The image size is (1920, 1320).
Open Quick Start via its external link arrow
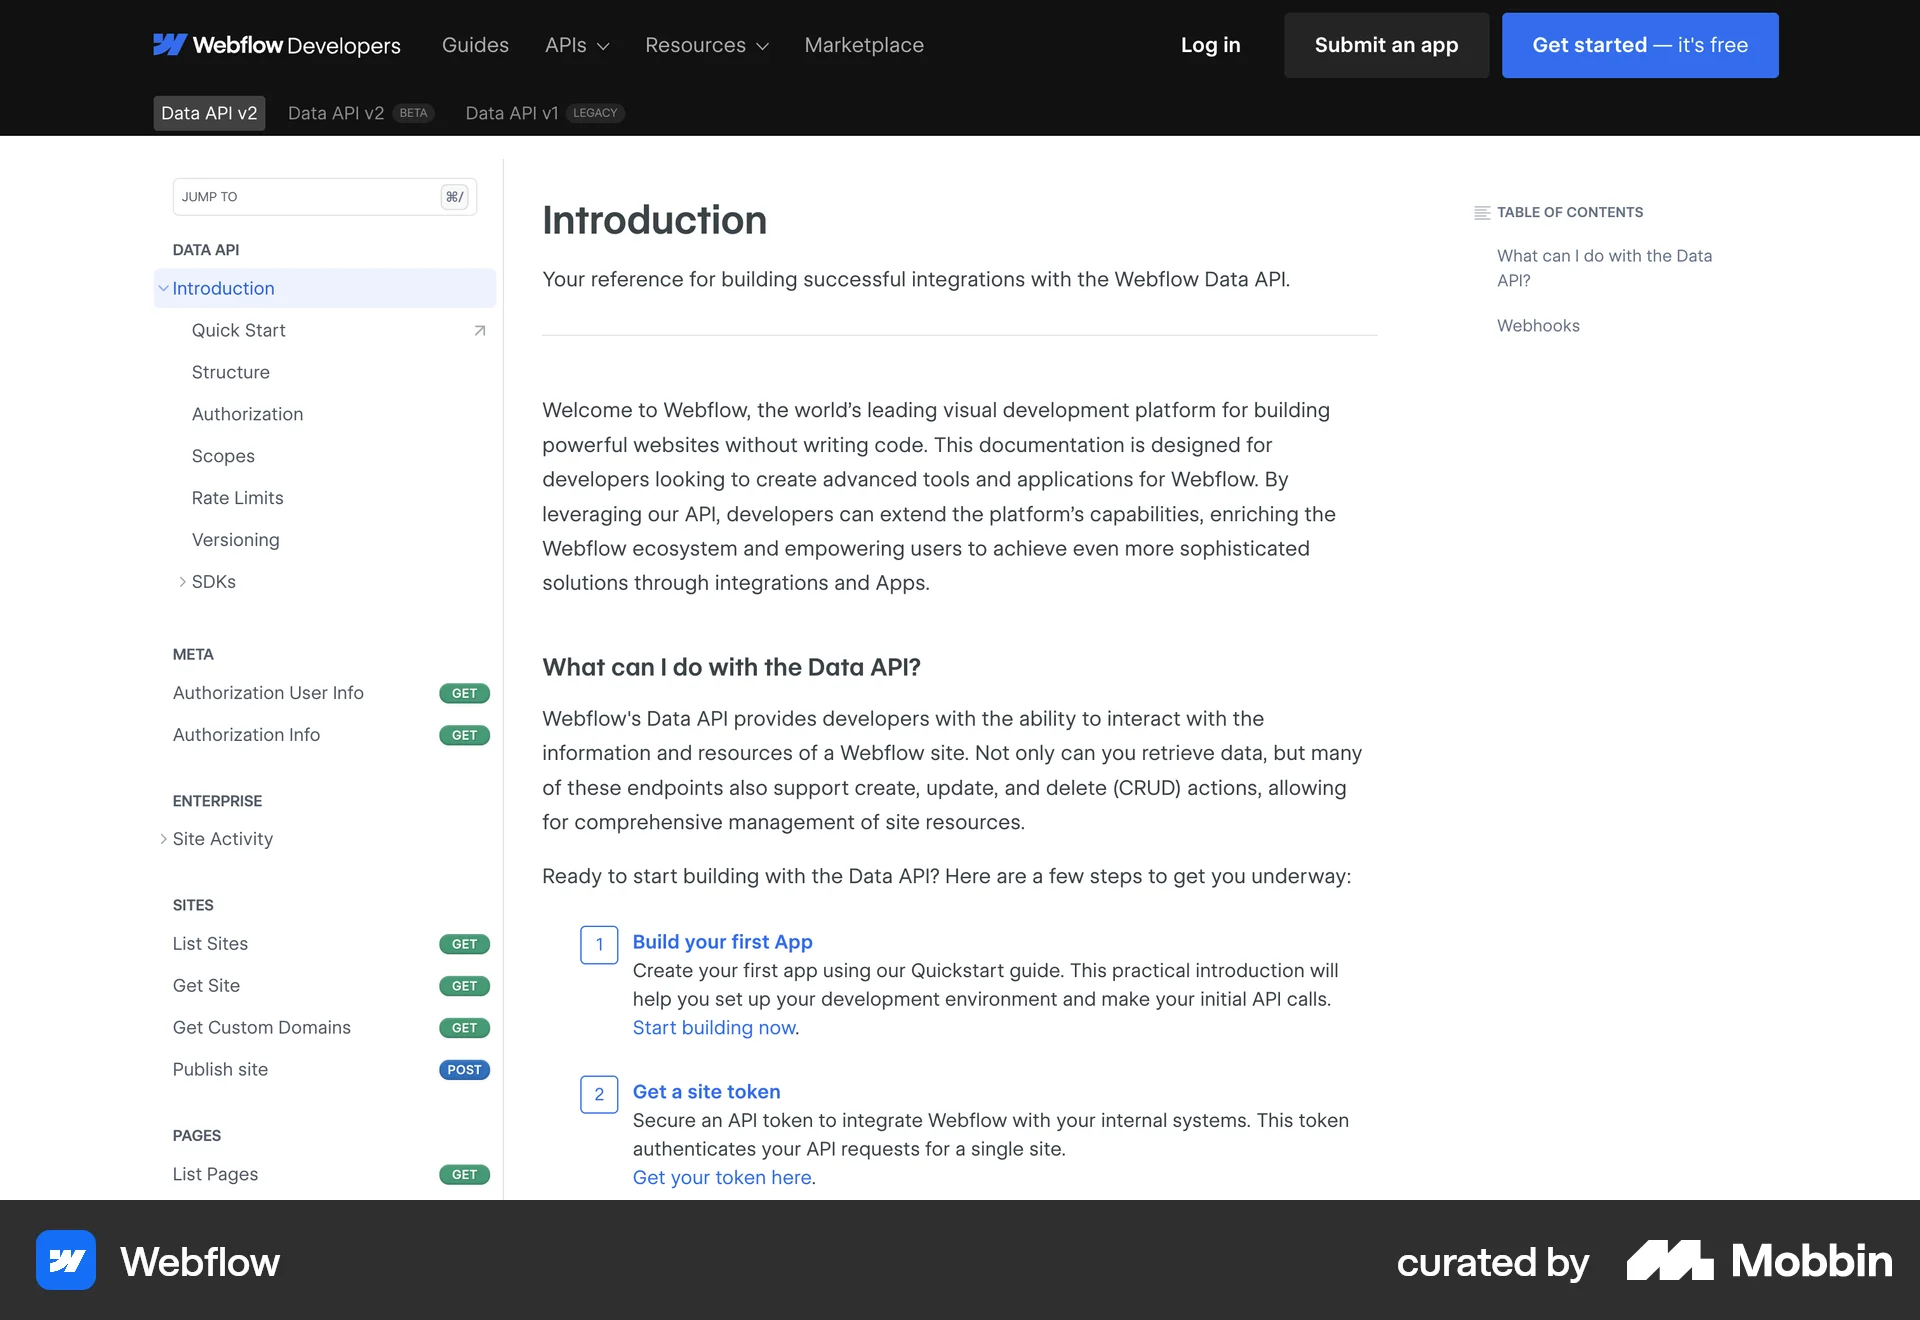[x=479, y=330]
